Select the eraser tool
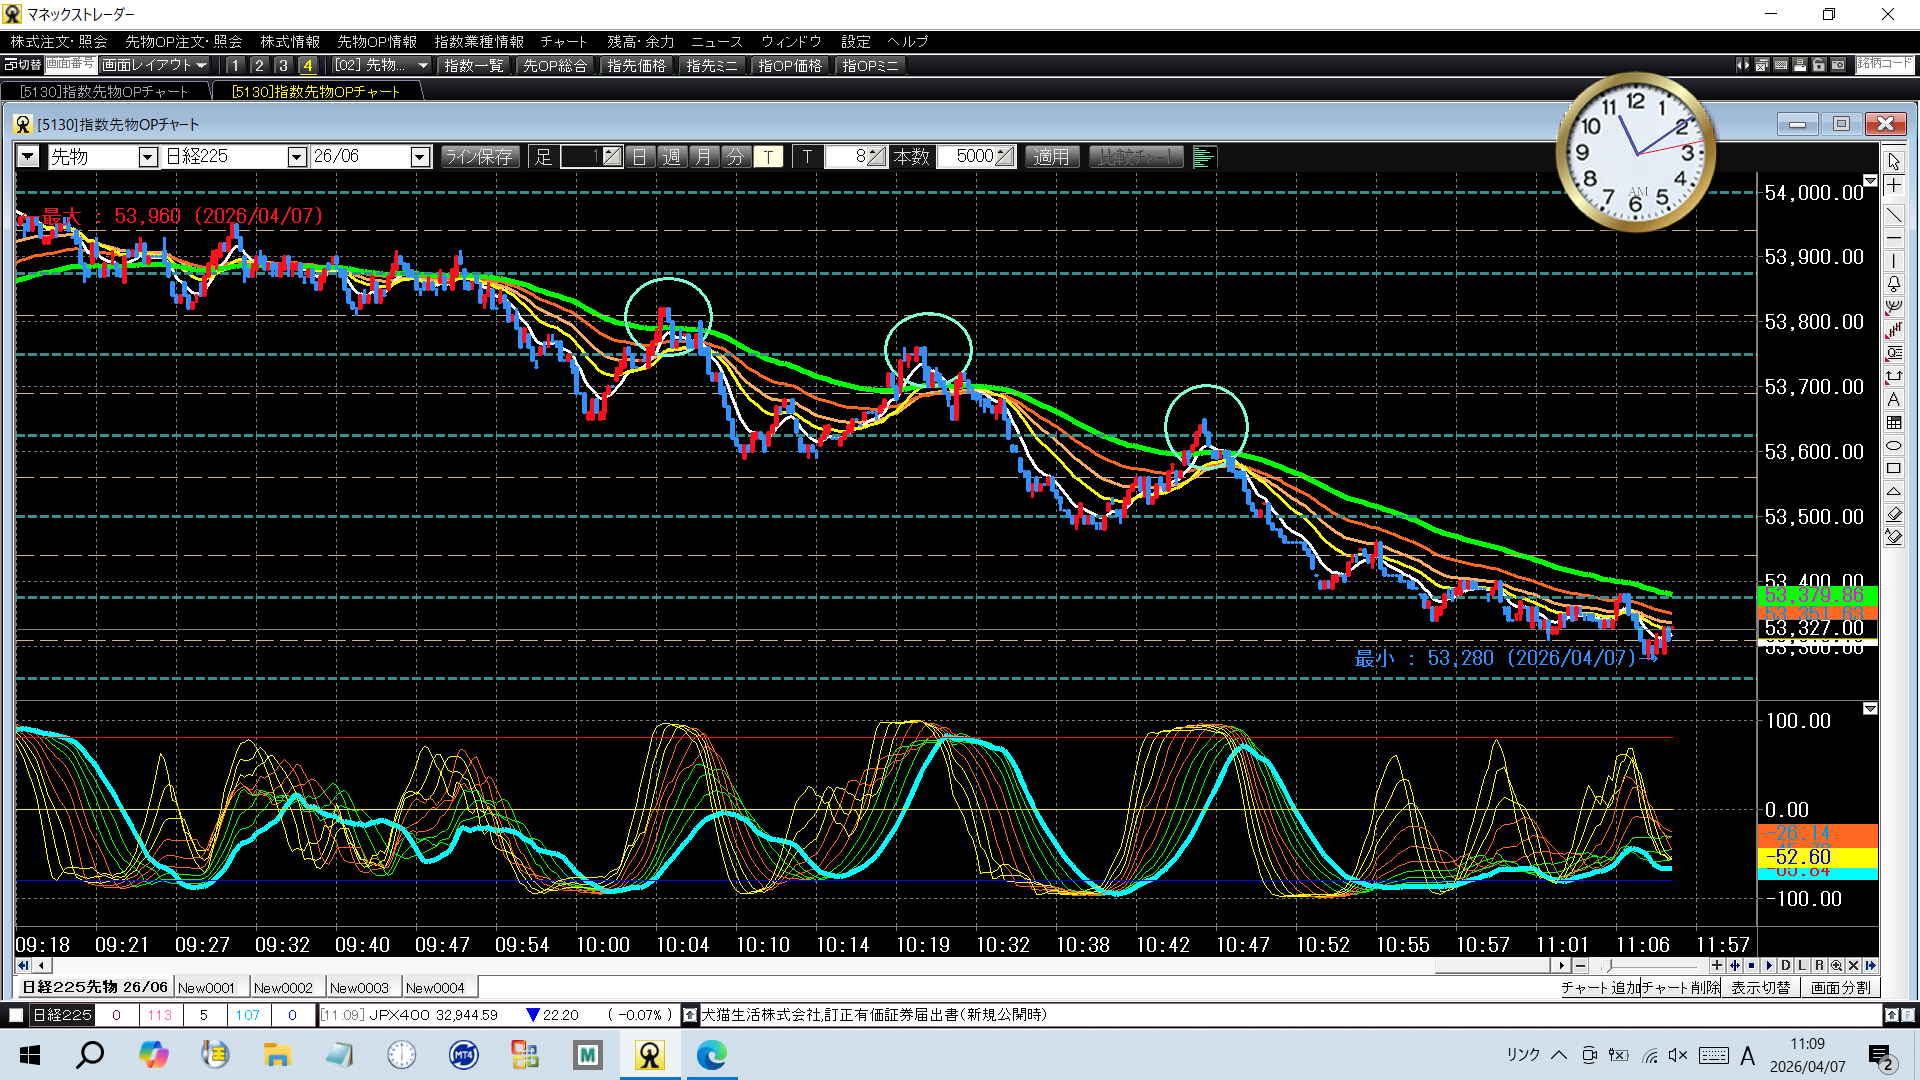 point(1894,514)
